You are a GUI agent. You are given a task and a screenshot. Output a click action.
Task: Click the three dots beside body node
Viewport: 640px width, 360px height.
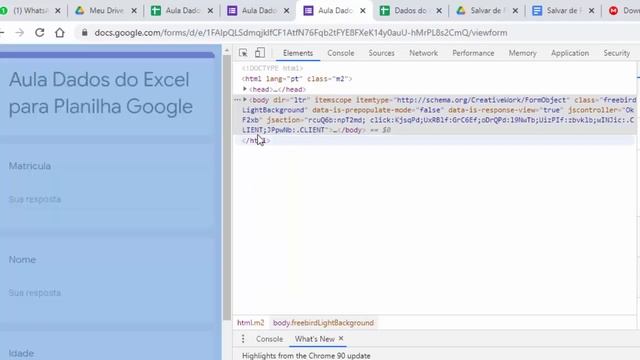[x=237, y=100]
